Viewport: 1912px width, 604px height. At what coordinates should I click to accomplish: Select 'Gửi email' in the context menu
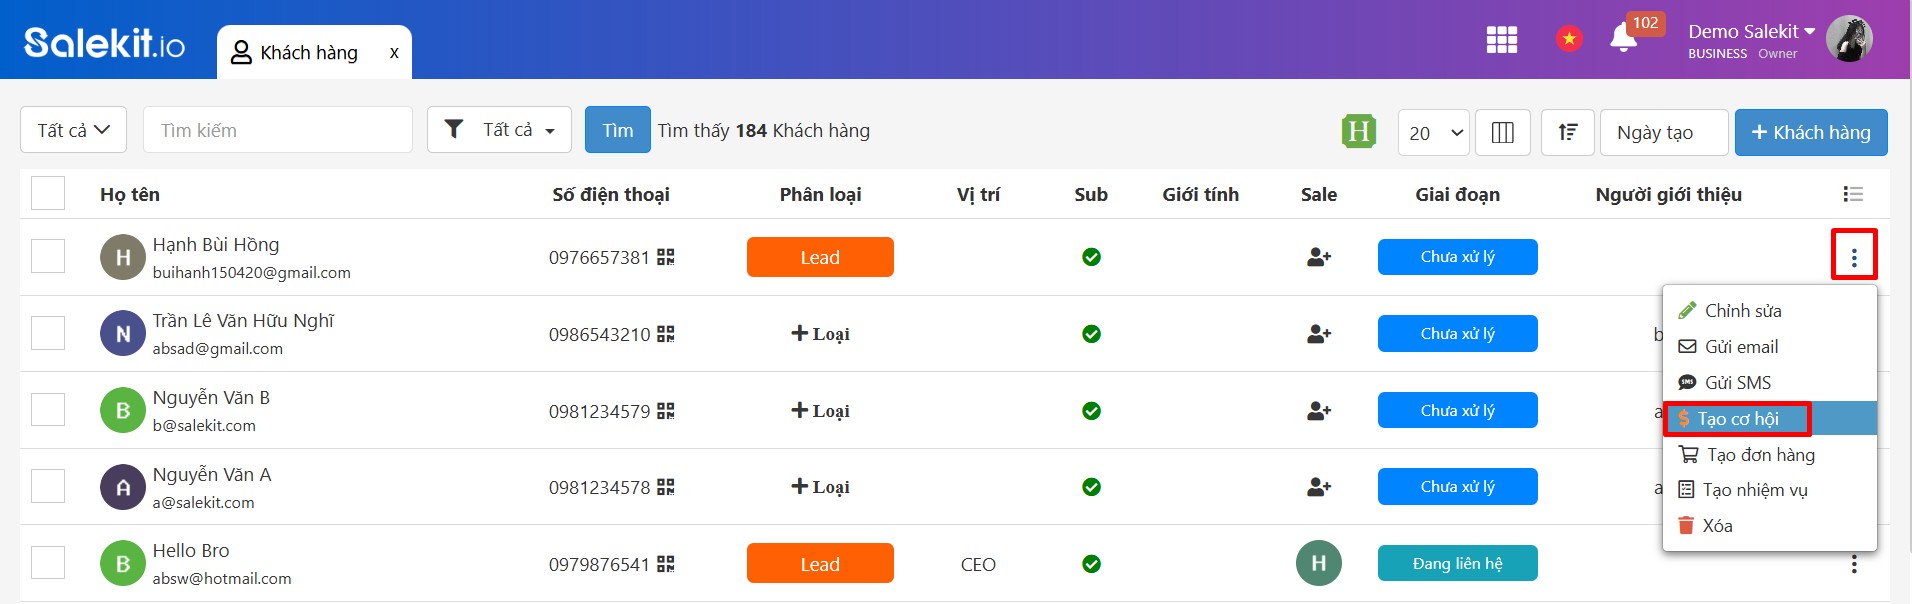coord(1741,347)
